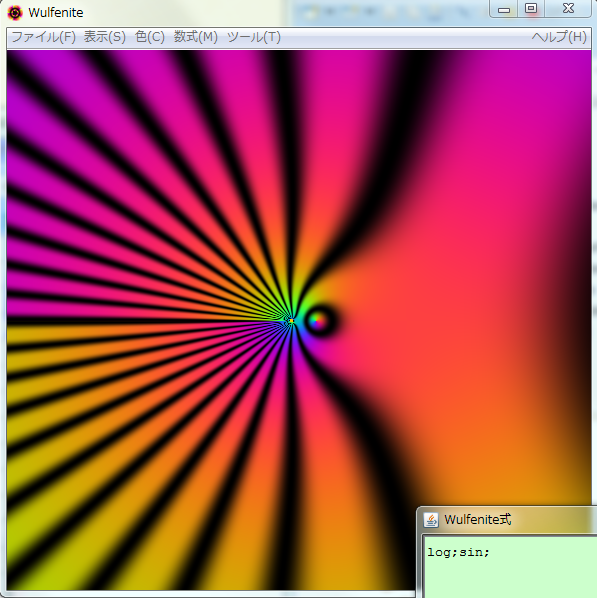Open the 数式(M) formula menu

pyautogui.click(x=196, y=37)
